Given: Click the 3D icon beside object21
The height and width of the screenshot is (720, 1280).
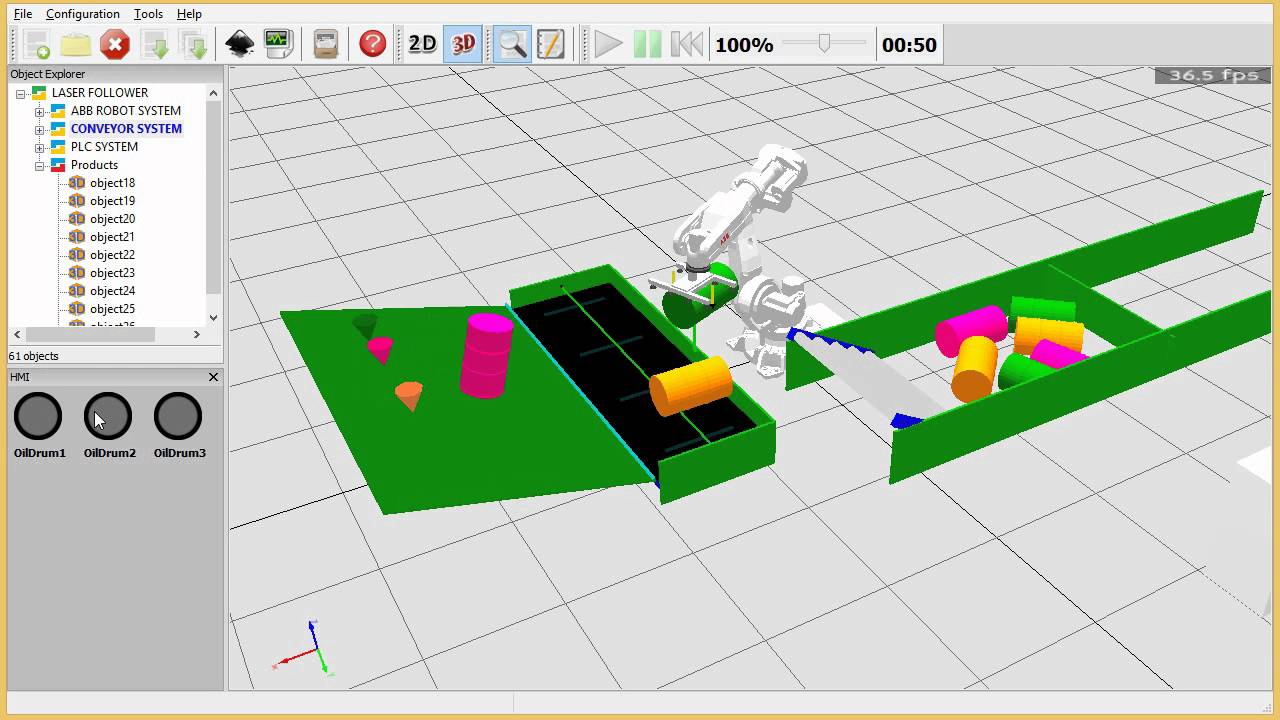Looking at the screenshot, I should coord(77,237).
